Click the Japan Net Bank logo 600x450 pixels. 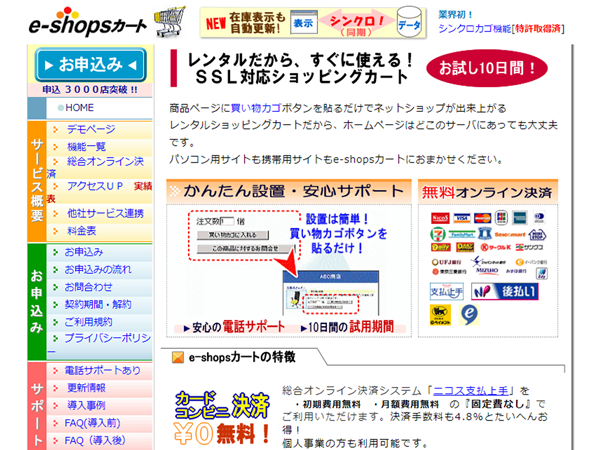488,261
